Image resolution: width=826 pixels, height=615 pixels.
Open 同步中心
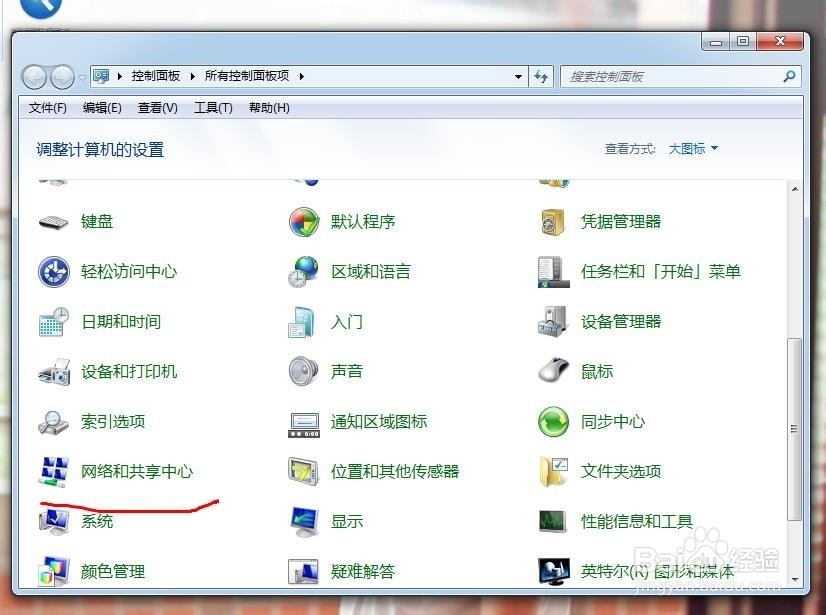pyautogui.click(x=612, y=421)
